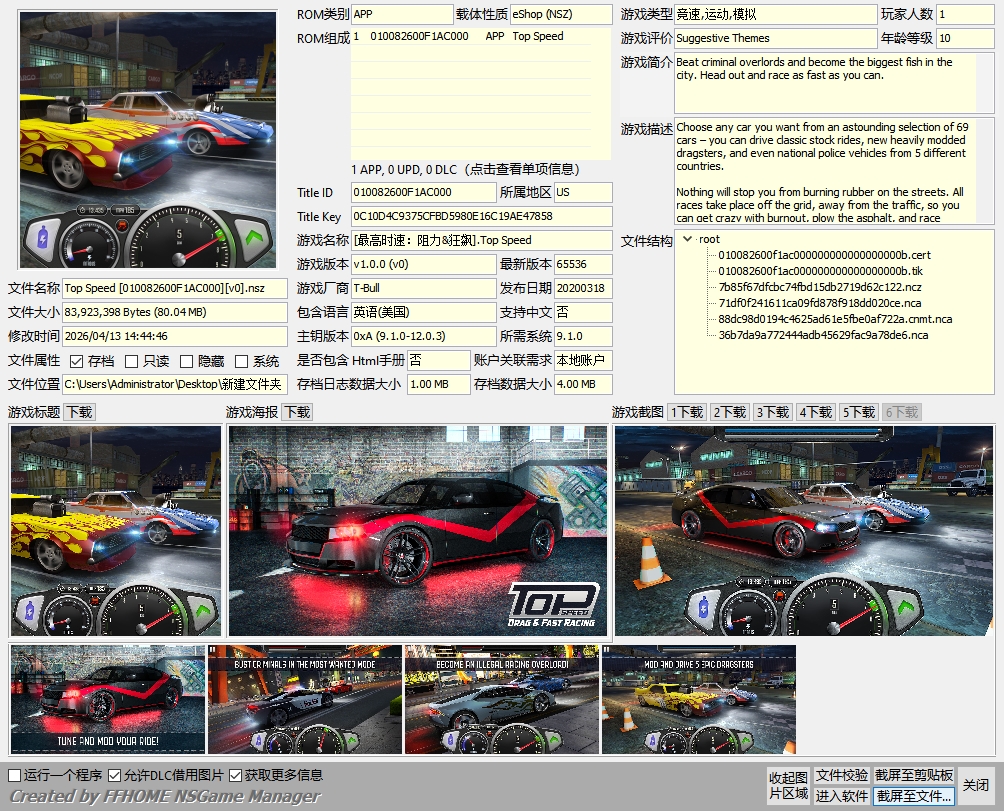
Task: Click 下载 next to 游戏海报
Action: [297, 412]
